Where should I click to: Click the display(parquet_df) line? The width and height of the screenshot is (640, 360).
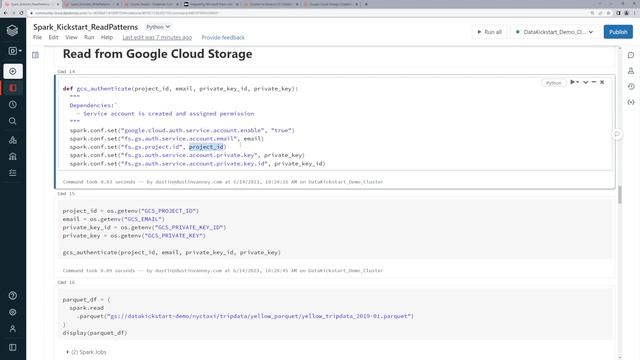[x=95, y=333]
